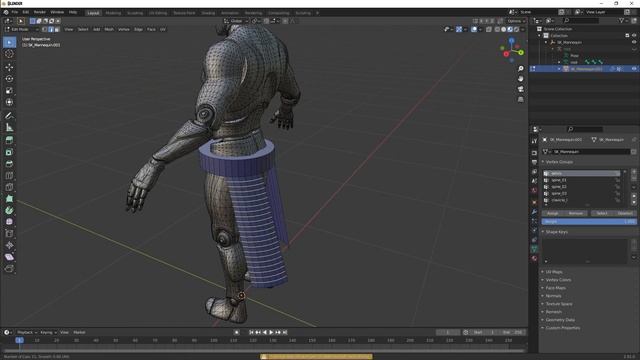640x360 pixels.
Task: Select the Annotate tool
Action: [x=9, y=116]
